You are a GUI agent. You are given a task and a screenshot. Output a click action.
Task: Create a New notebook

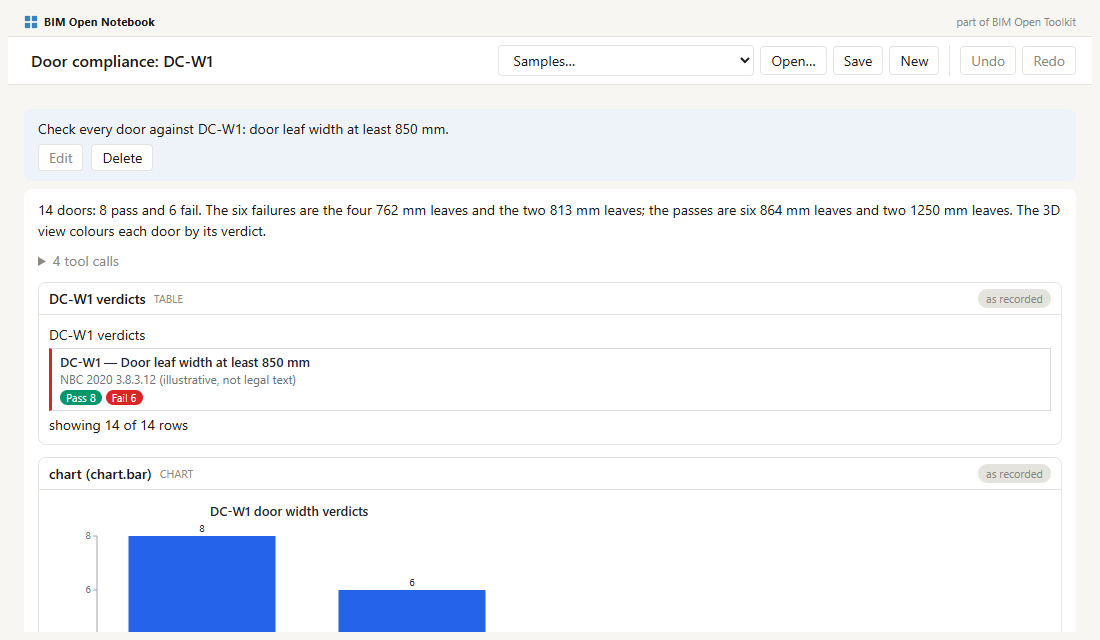click(x=914, y=61)
